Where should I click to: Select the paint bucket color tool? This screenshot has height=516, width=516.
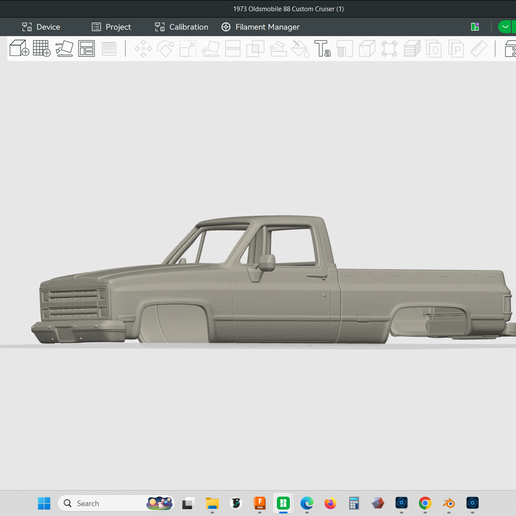tap(300, 49)
